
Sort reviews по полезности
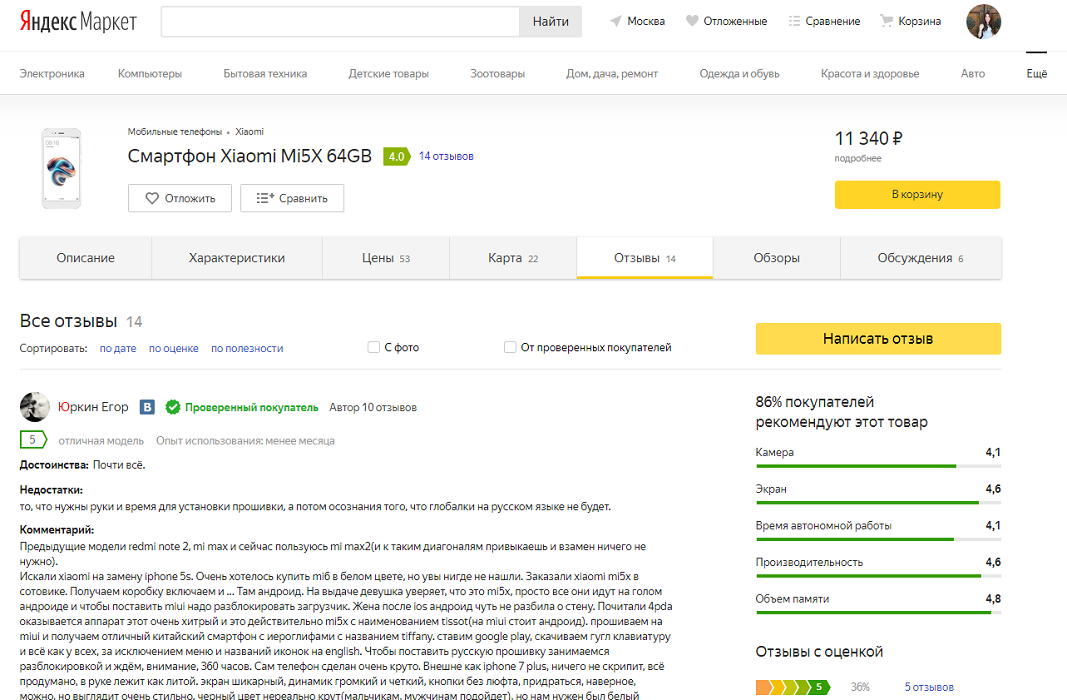[x=247, y=348]
